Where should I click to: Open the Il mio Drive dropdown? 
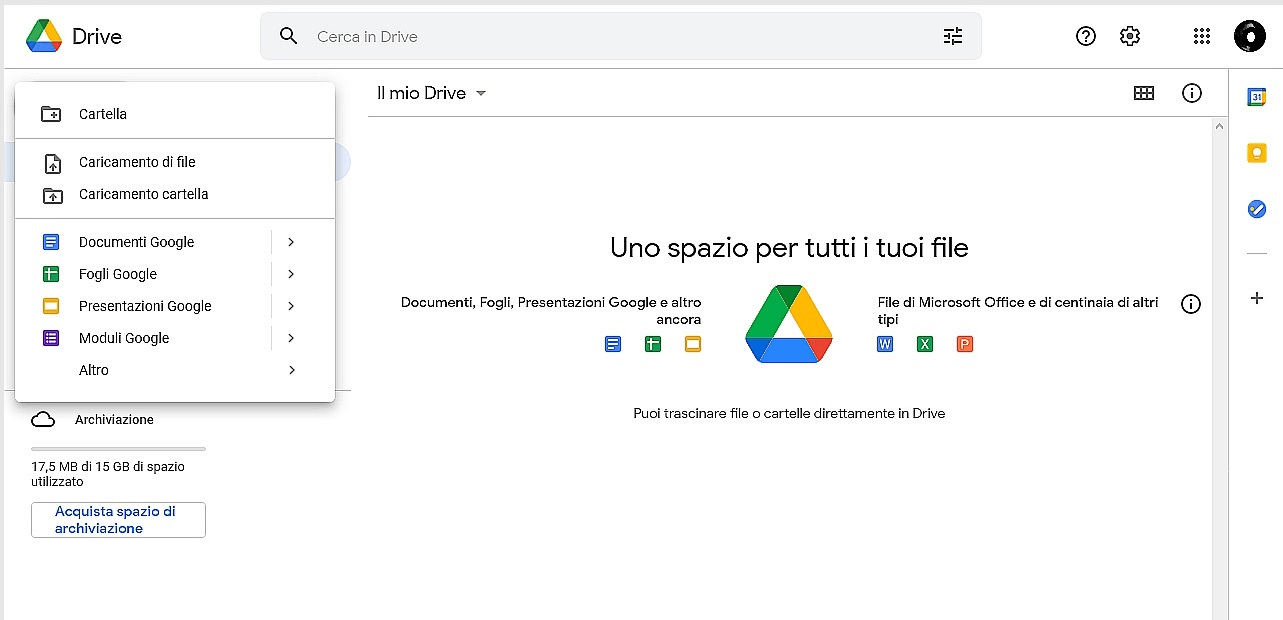pyautogui.click(x=431, y=93)
